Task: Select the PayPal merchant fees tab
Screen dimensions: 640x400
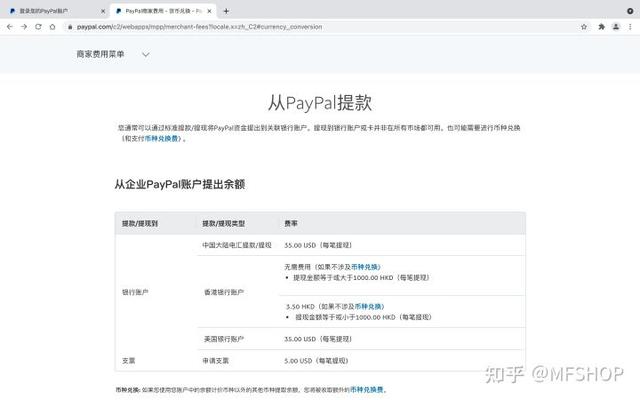Action: (163, 11)
